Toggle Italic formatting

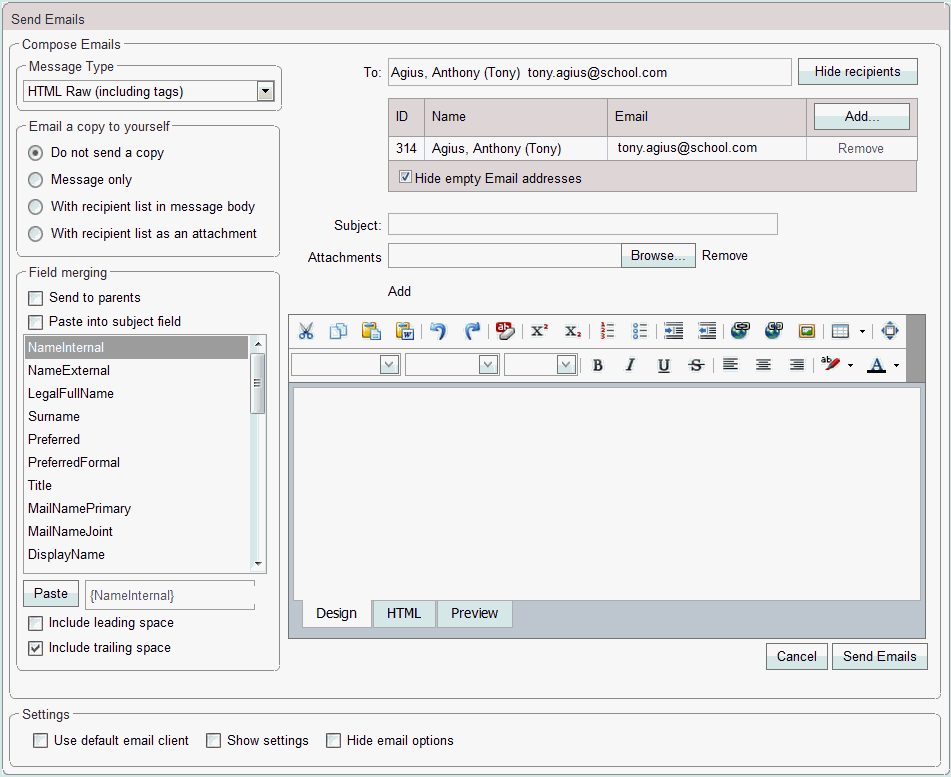(630, 365)
